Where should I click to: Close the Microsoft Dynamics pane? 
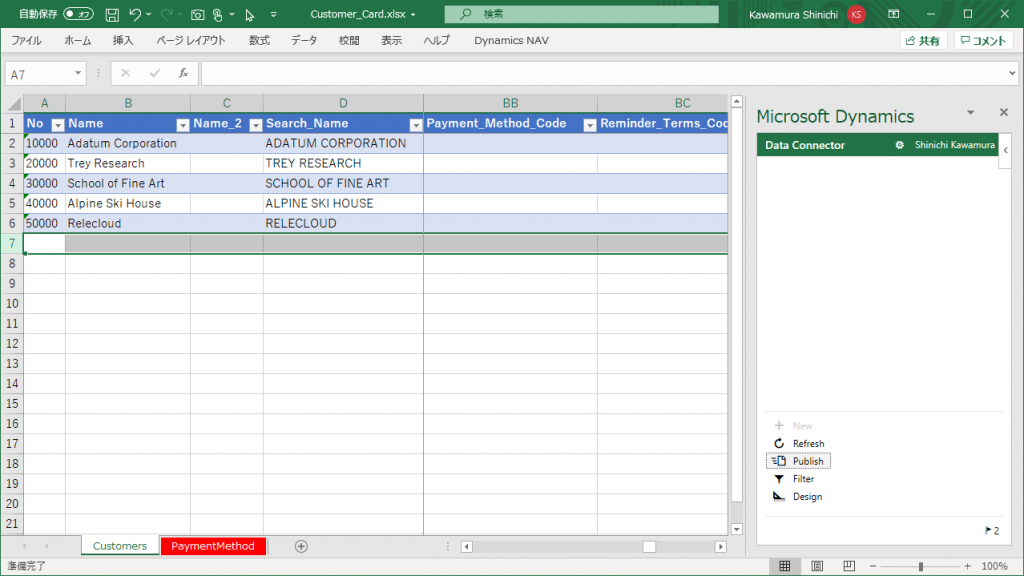pos(1004,112)
